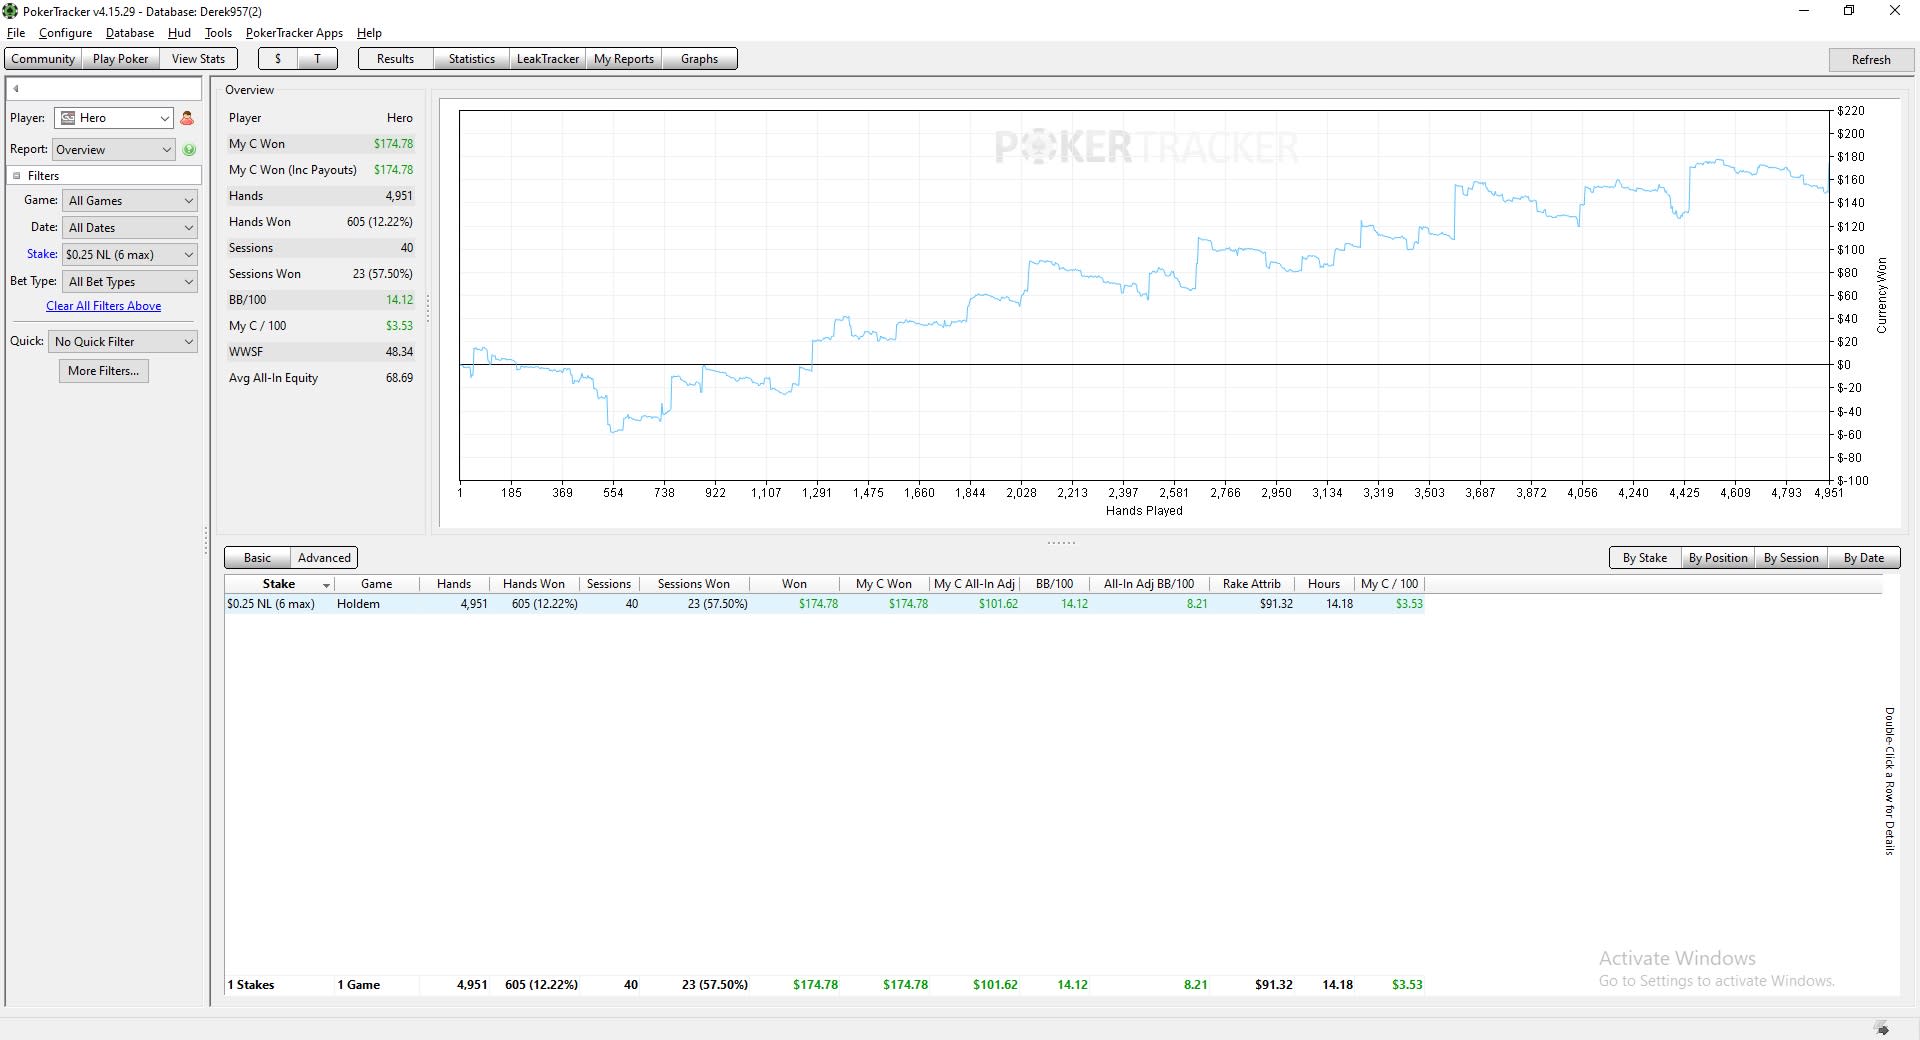Switch to Advanced stats view
The width and height of the screenshot is (1920, 1040).
[324, 558]
